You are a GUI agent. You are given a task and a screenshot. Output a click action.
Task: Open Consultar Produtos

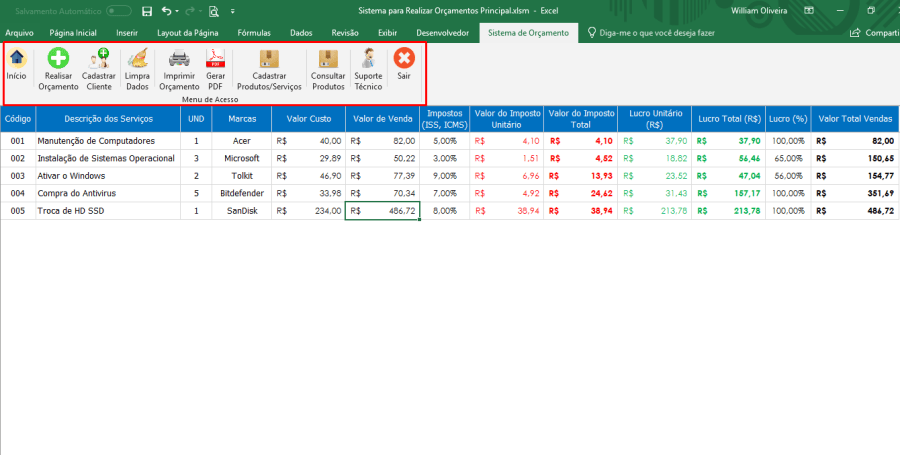coord(328,69)
